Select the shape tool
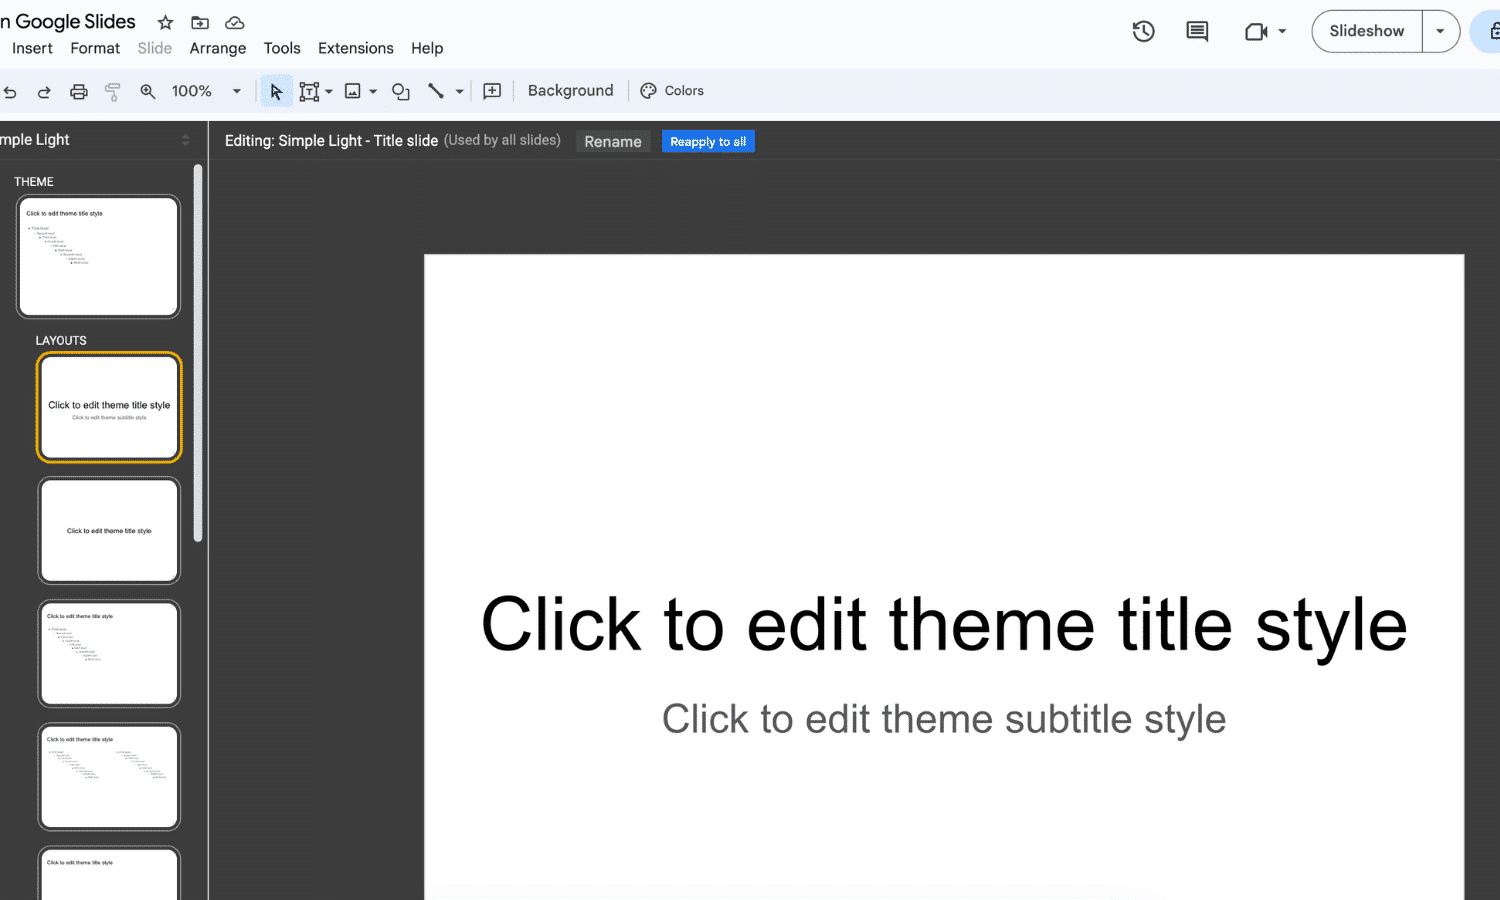Image resolution: width=1500 pixels, height=900 pixels. (400, 90)
